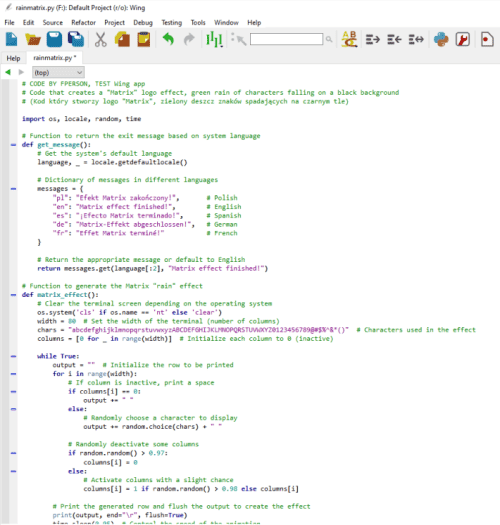Open the Refactor menu

coord(83,22)
